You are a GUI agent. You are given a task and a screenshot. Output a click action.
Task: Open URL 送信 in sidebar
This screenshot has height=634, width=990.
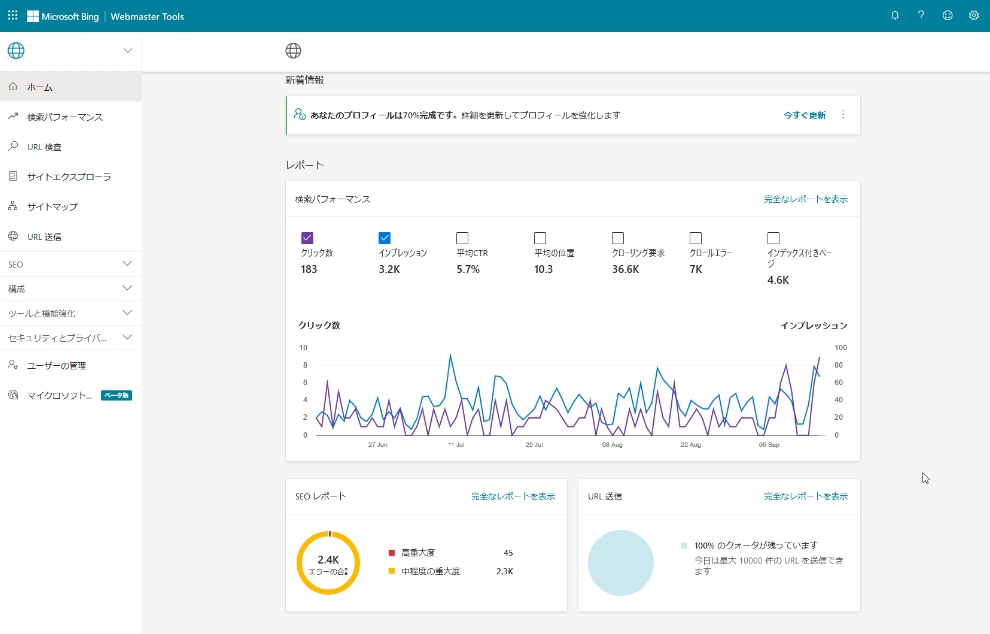[x=71, y=237]
